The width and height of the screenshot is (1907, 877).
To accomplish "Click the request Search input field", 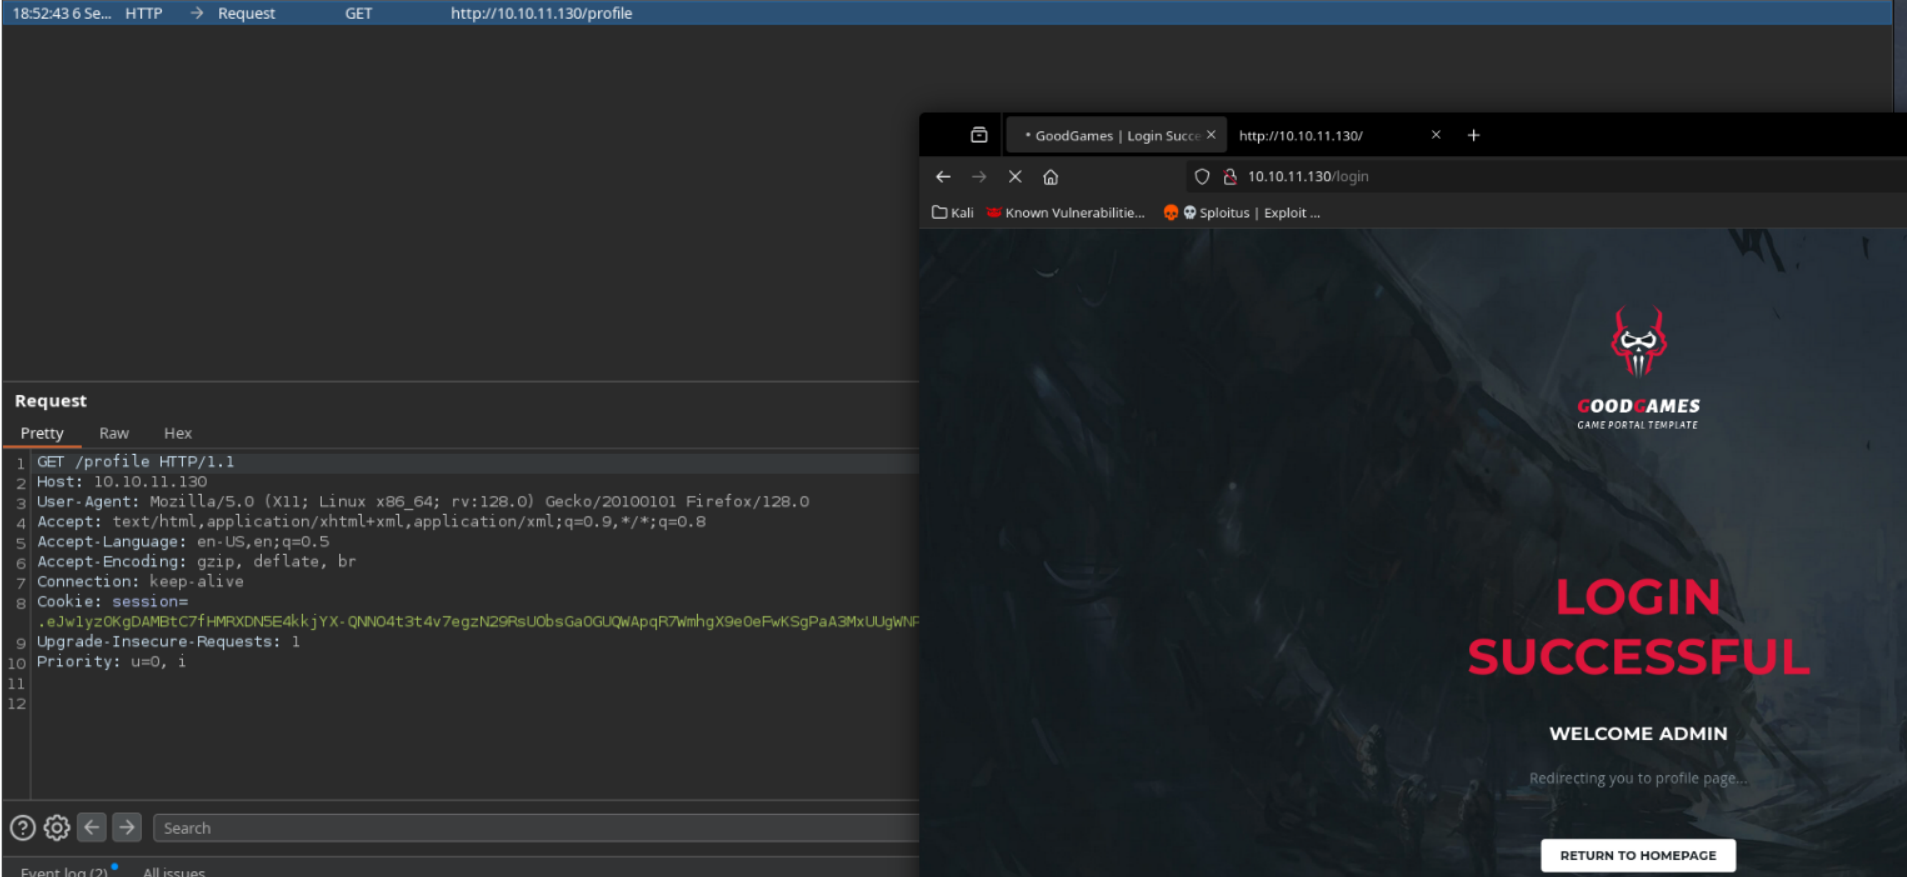I will [536, 828].
